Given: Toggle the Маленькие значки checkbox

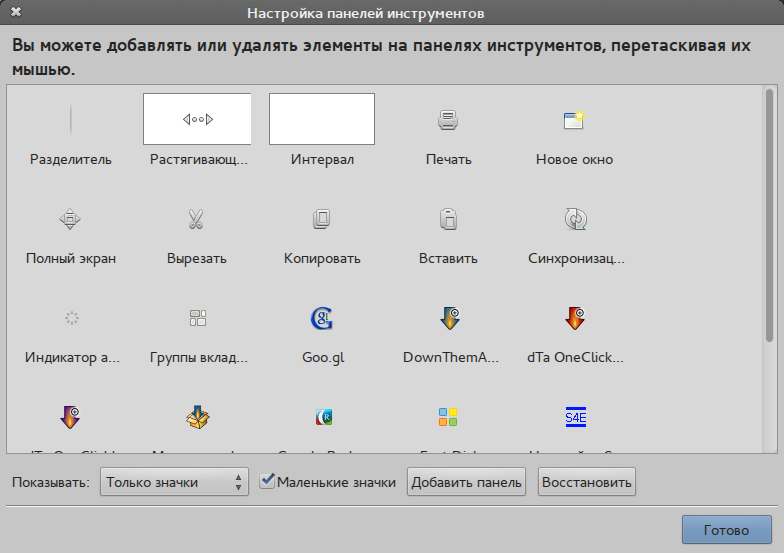Looking at the screenshot, I should click(x=267, y=482).
